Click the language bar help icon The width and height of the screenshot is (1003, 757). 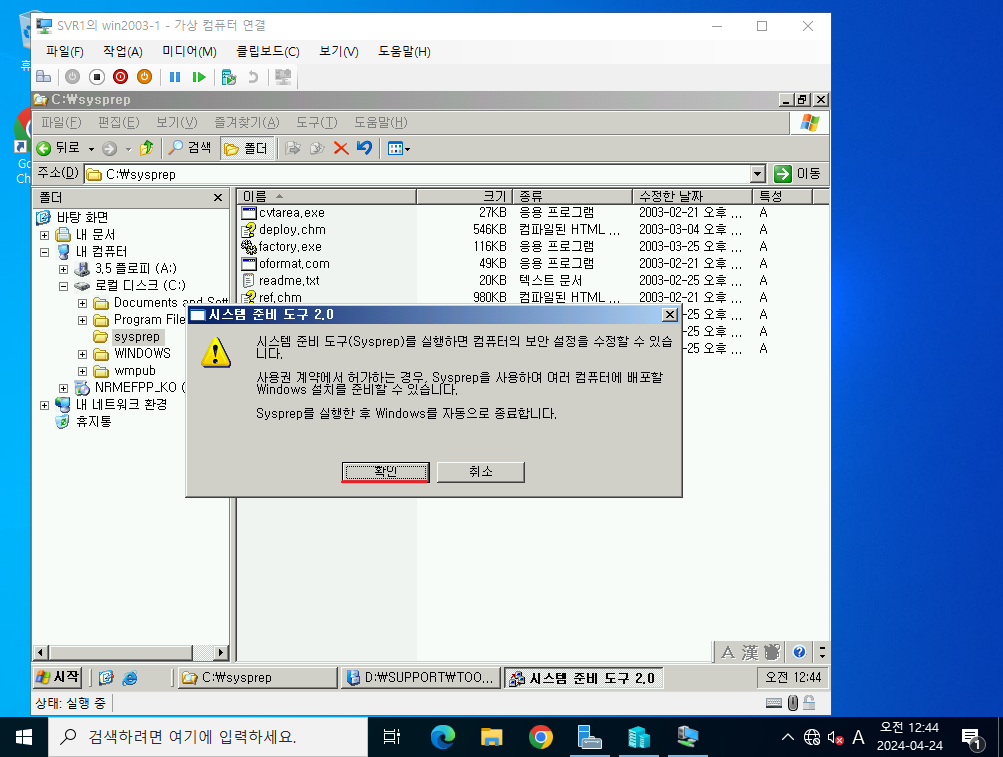(x=799, y=652)
